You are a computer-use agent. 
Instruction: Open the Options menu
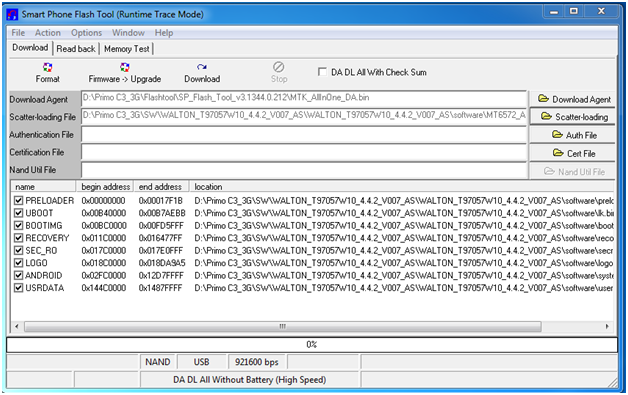pyautogui.click(x=86, y=33)
